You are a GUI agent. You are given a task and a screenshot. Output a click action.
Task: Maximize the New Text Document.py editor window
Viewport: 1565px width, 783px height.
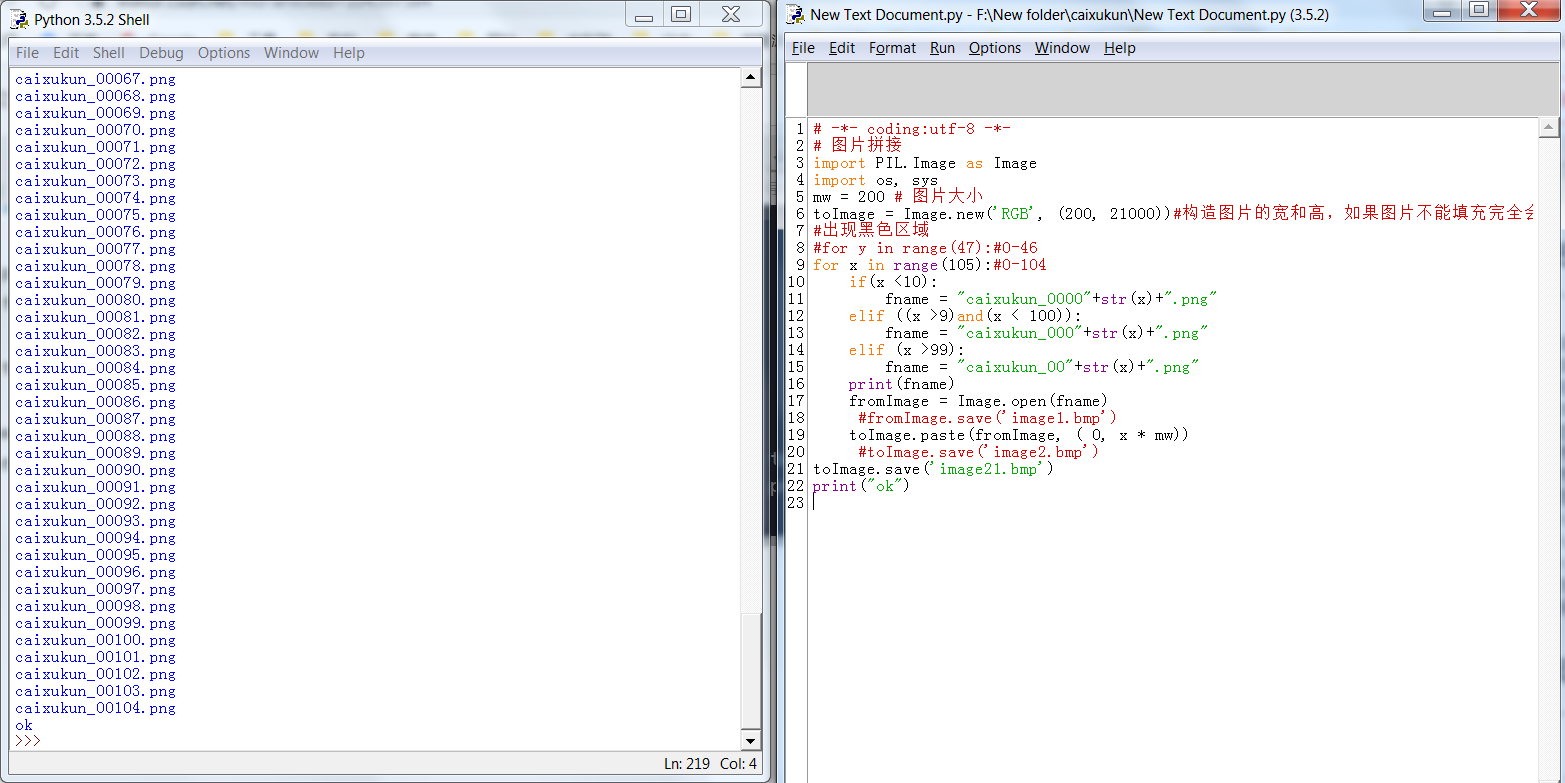[x=1480, y=11]
